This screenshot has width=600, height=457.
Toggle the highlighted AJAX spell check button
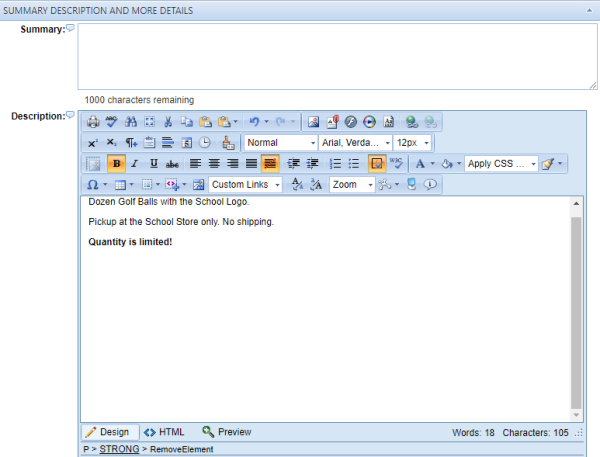pos(377,164)
